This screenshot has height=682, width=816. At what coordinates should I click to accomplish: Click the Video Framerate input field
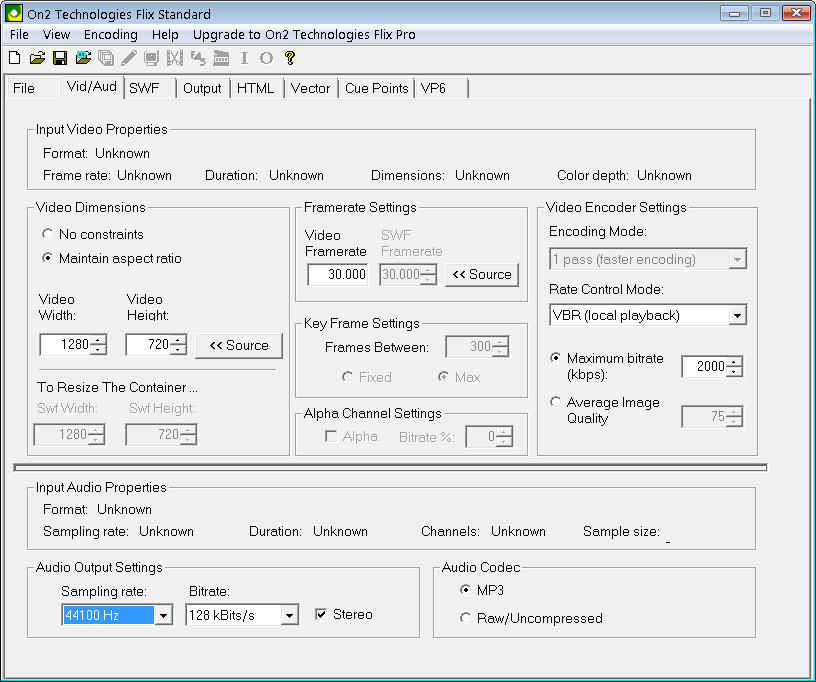click(337, 275)
